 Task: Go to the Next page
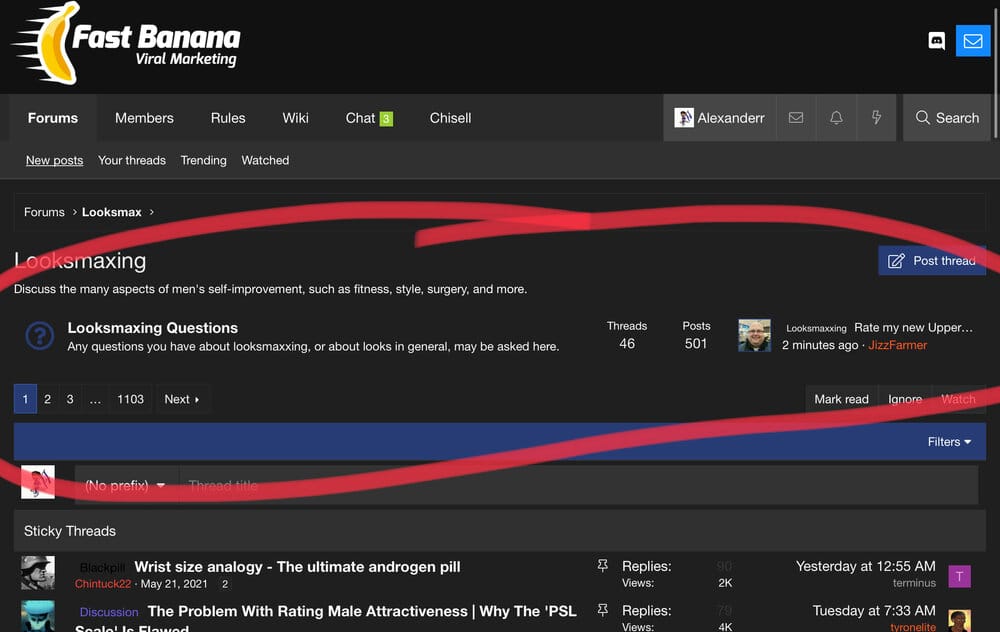click(x=182, y=399)
